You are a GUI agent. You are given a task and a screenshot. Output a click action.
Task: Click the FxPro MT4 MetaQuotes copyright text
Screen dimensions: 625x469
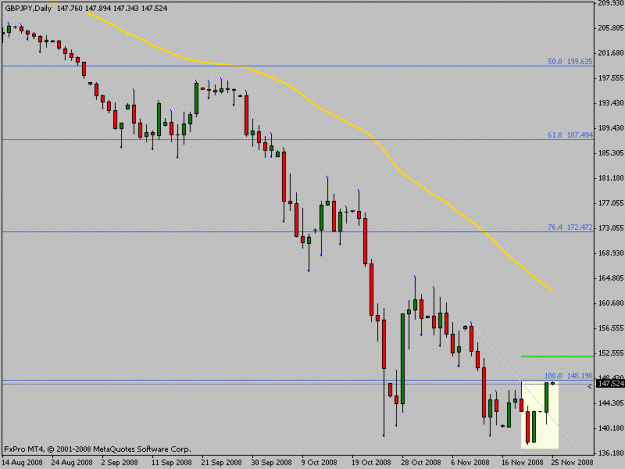[98, 449]
